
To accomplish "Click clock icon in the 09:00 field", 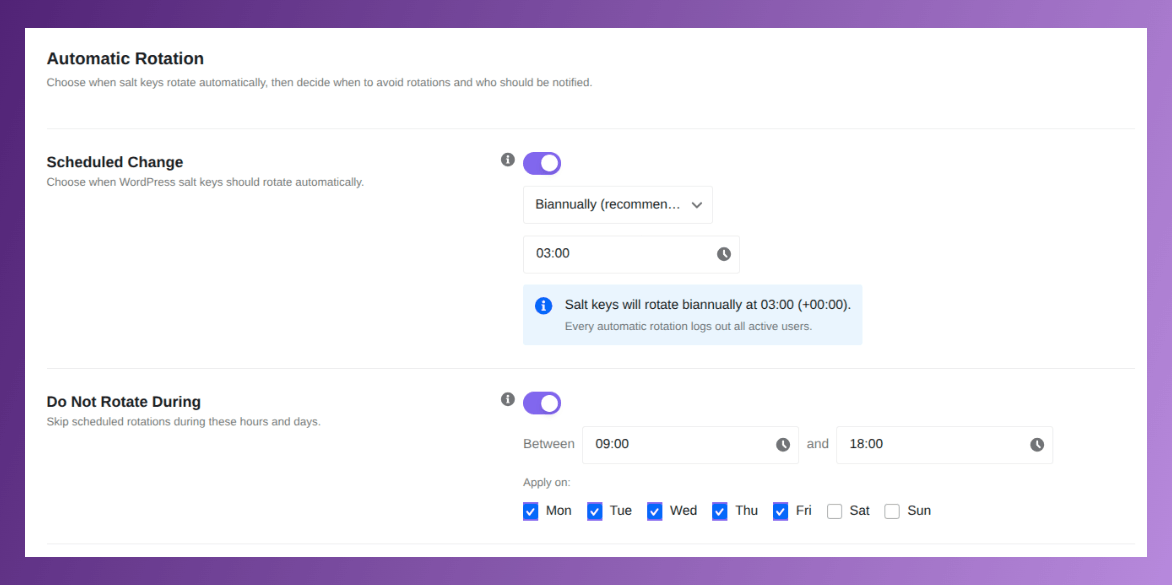I will [783, 445].
